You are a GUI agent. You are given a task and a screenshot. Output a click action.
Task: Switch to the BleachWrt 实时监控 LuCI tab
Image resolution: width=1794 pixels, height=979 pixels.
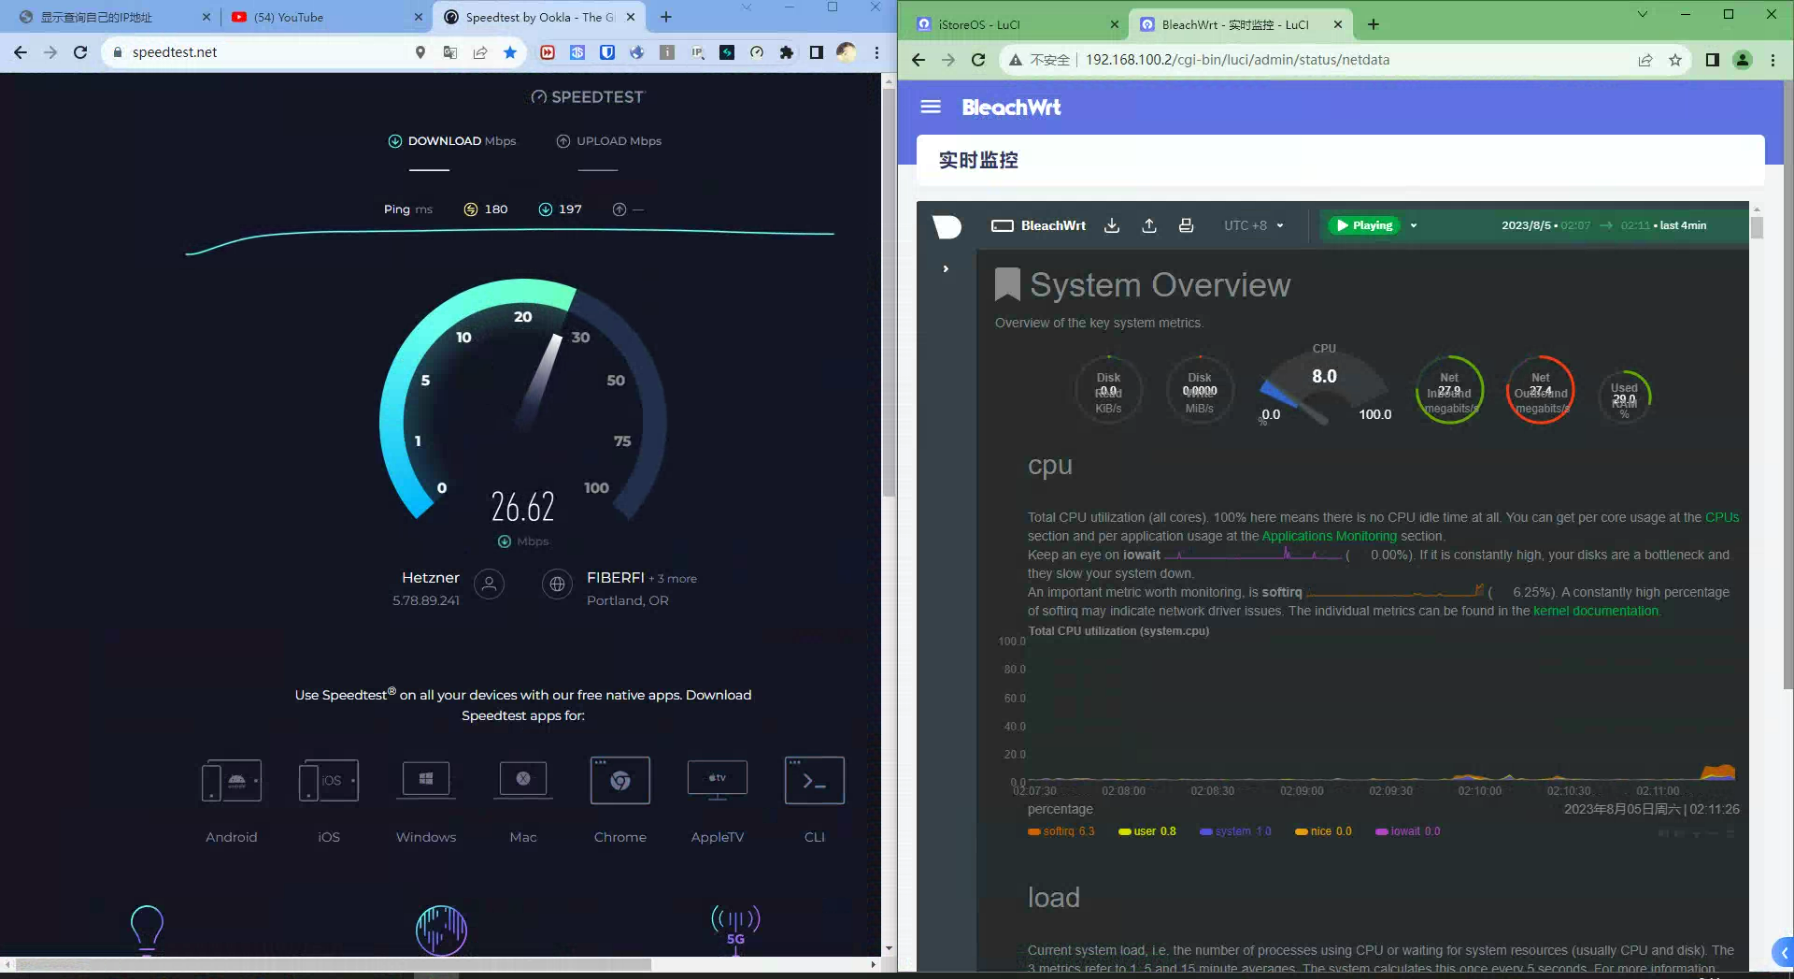coord(1240,24)
